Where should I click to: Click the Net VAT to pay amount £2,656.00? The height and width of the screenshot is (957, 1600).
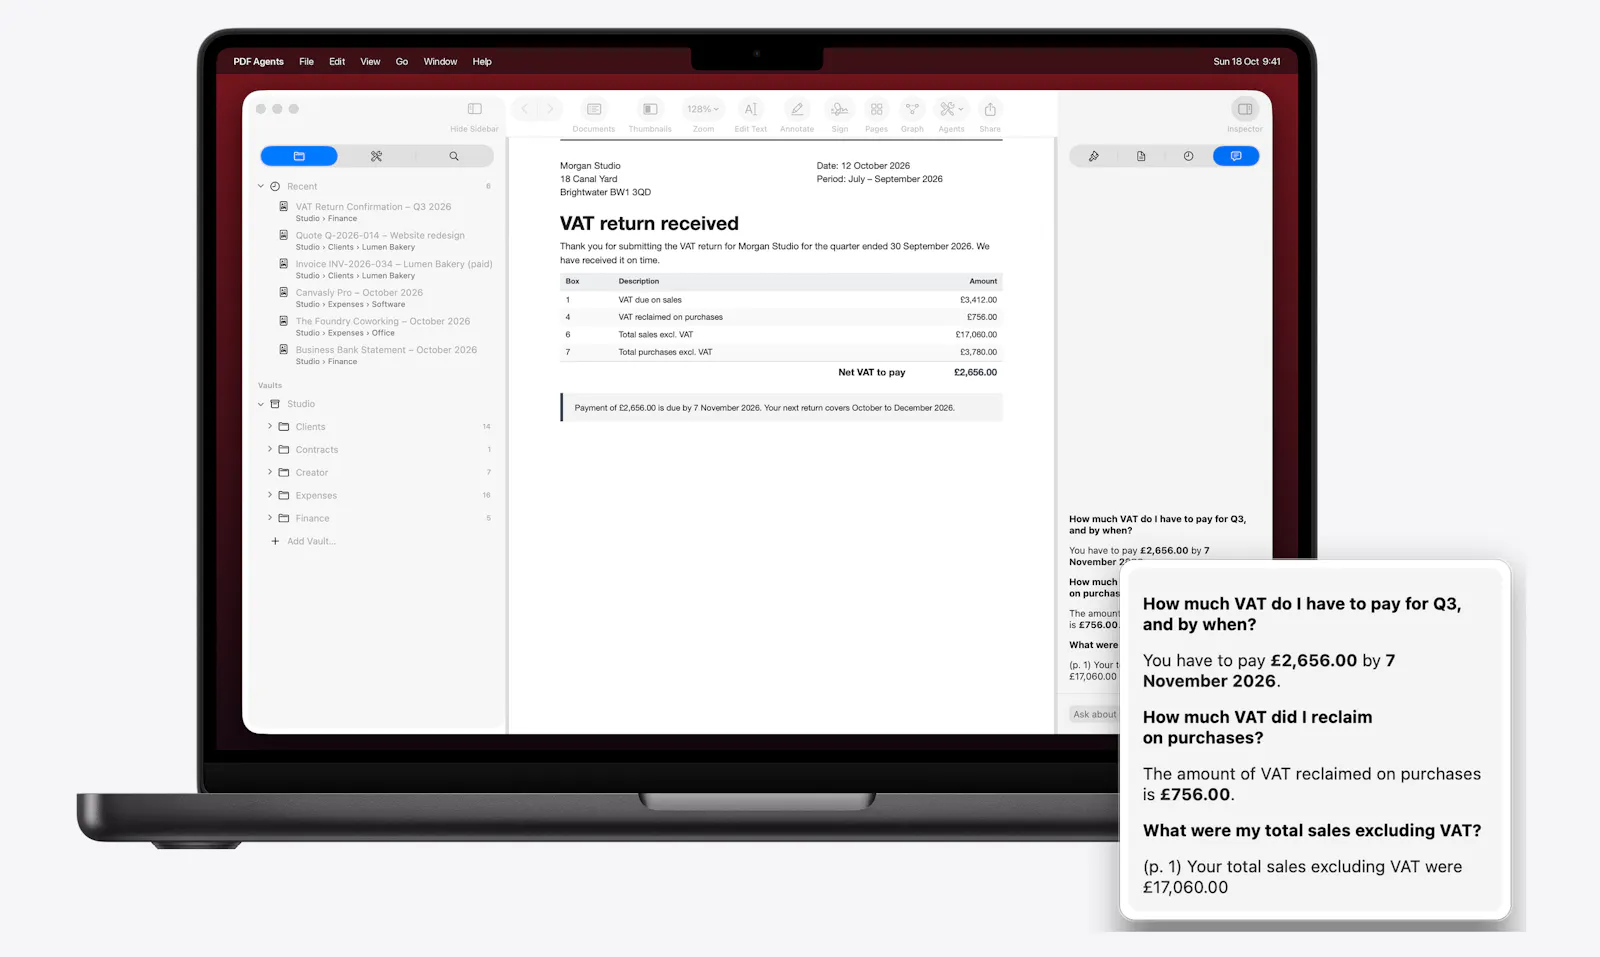point(975,372)
